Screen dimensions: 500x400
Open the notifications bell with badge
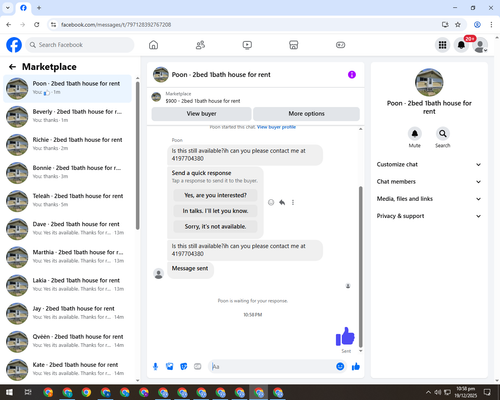tap(461, 45)
